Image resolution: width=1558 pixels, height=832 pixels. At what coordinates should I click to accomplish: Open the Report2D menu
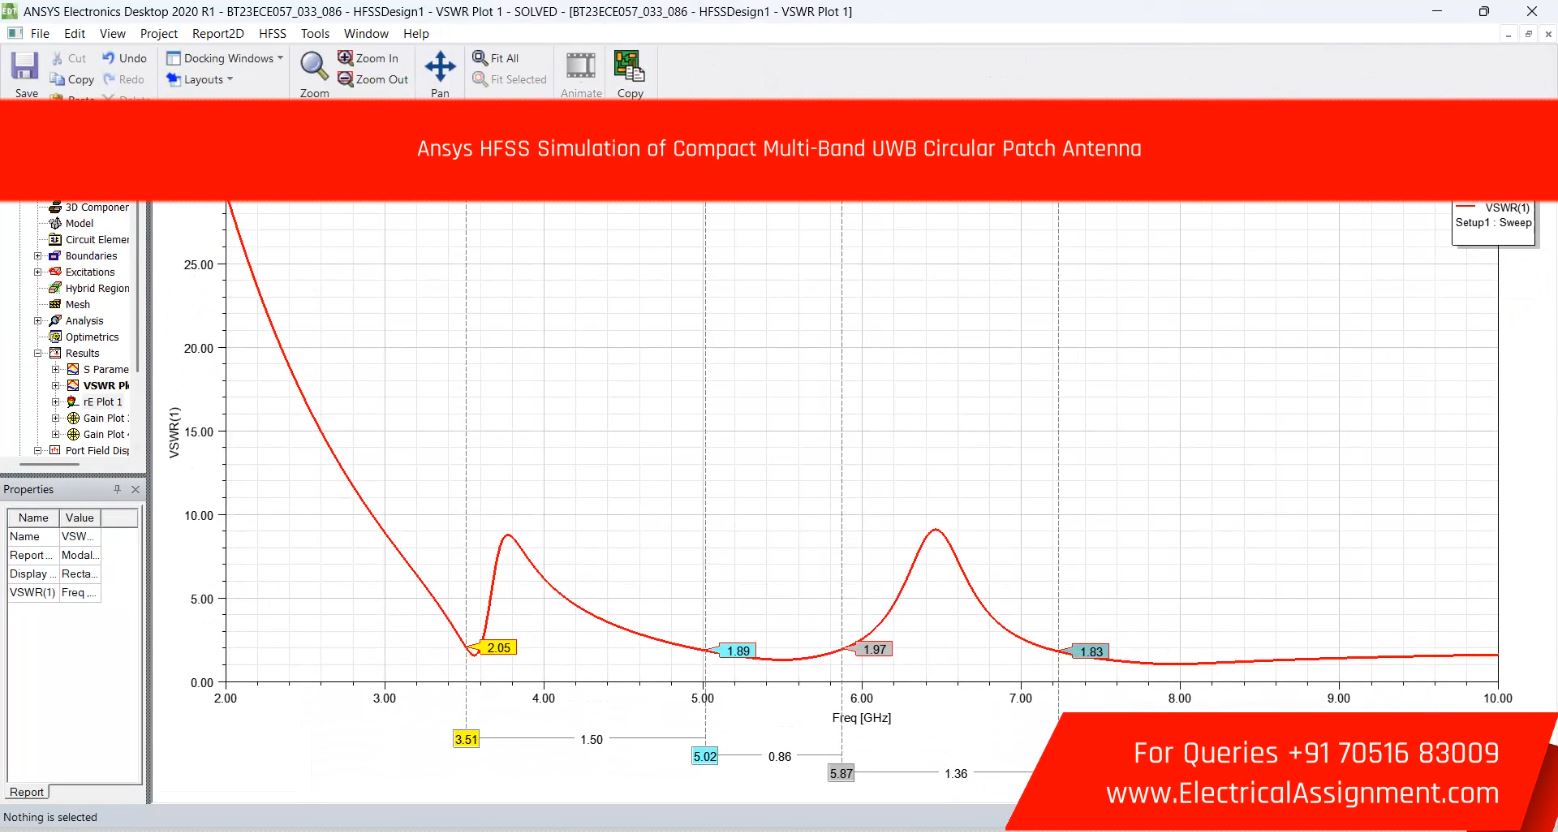point(218,33)
